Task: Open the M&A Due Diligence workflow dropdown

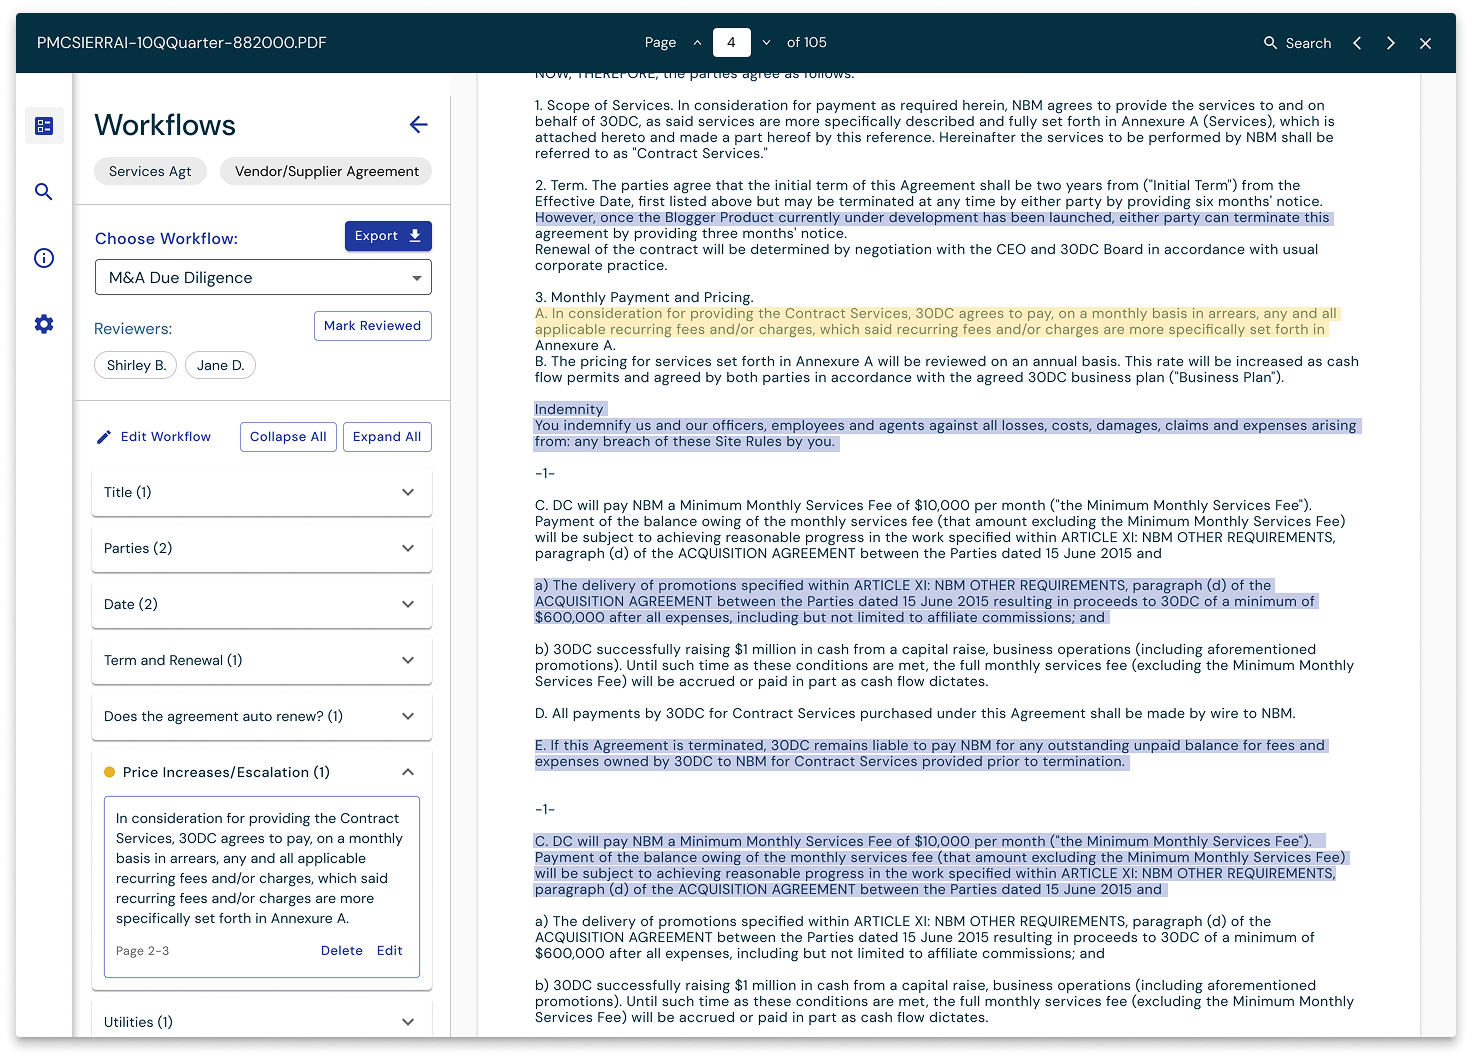Action: pyautogui.click(x=263, y=278)
